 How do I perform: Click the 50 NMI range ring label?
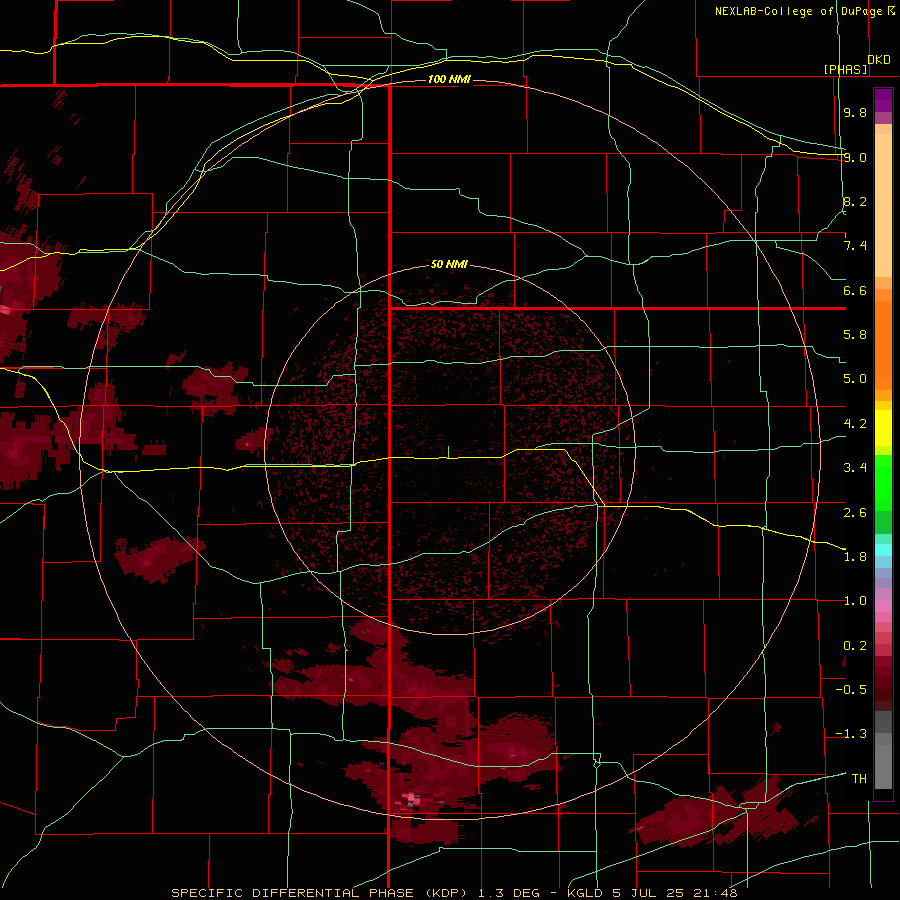[x=449, y=264]
